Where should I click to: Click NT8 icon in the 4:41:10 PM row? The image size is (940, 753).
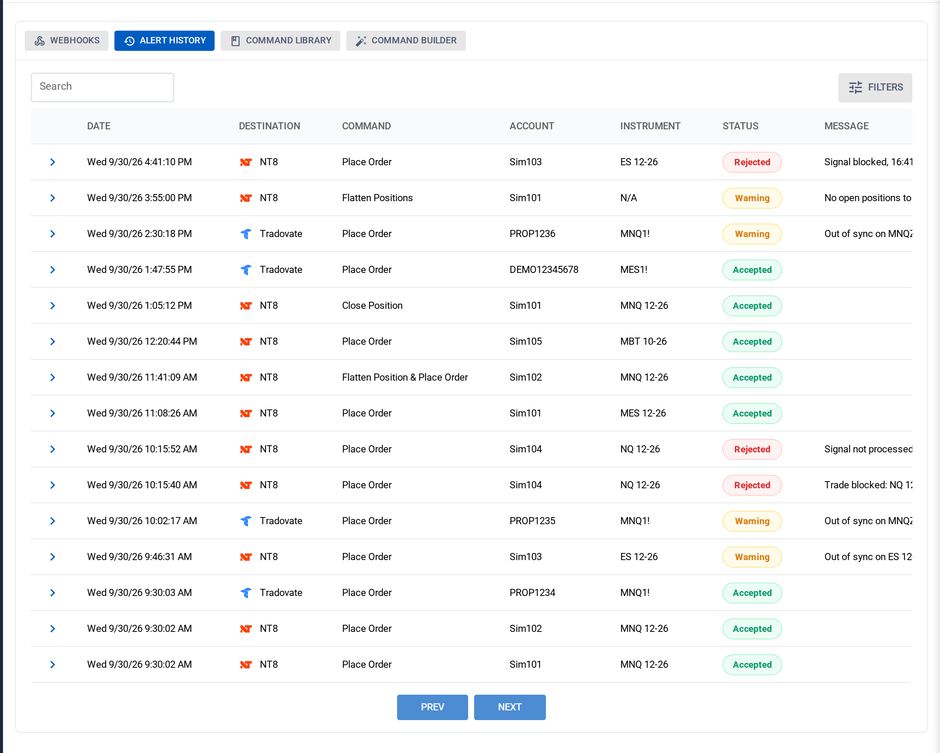coord(246,162)
